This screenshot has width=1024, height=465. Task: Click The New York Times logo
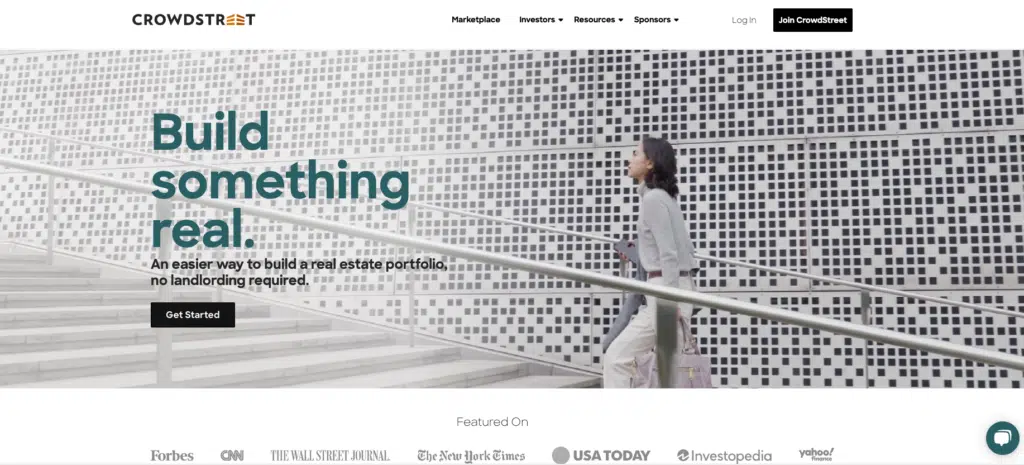tap(471, 455)
